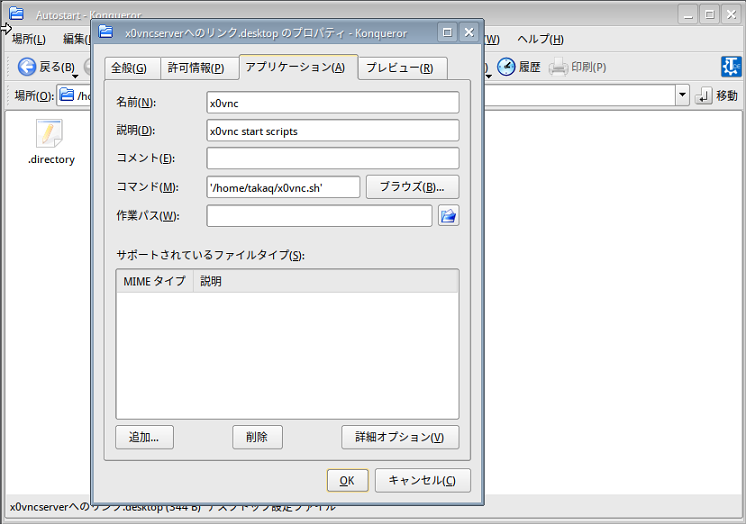746x525 pixels.
Task: Click the ブラウズ(B)... button
Action: tap(412, 187)
